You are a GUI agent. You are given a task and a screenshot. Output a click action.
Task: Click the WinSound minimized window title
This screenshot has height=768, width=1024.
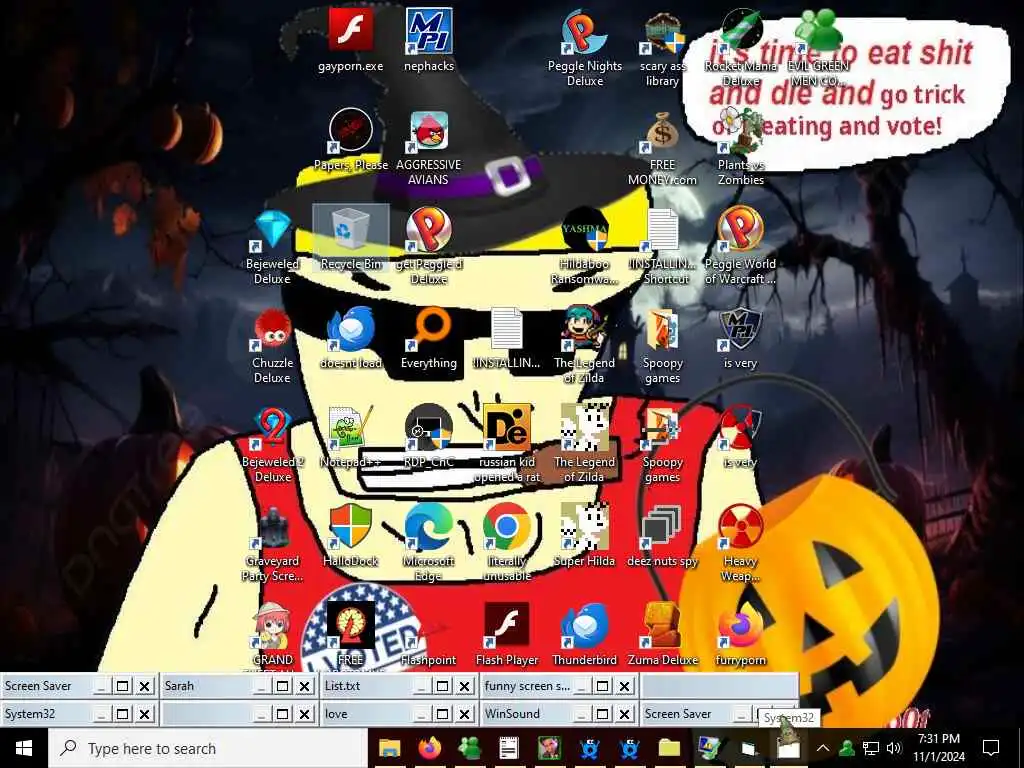click(x=512, y=714)
